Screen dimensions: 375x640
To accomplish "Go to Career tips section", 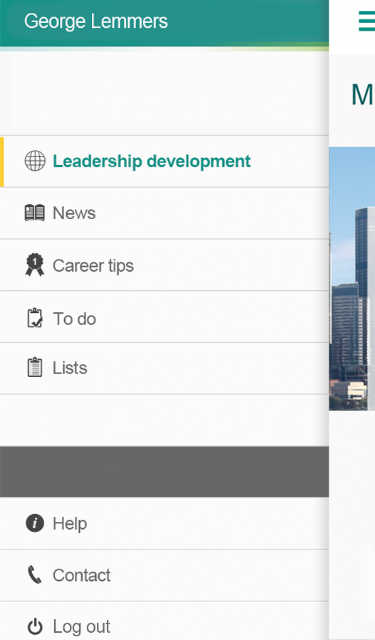I will pyautogui.click(x=164, y=265).
